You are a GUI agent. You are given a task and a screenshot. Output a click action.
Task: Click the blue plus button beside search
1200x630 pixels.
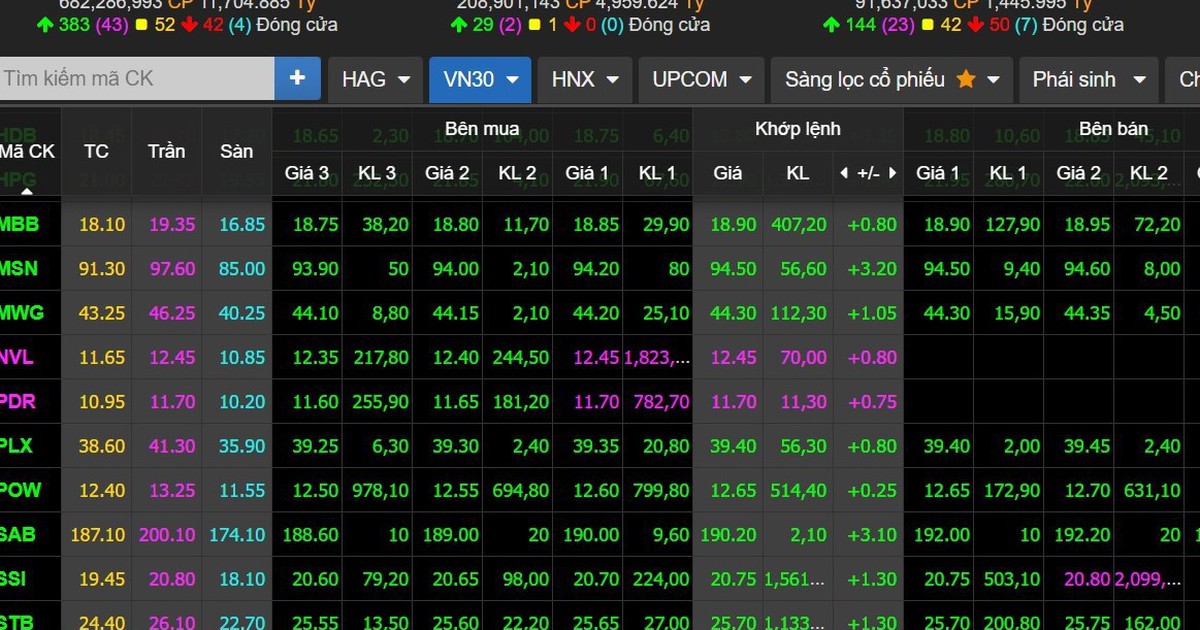[297, 78]
